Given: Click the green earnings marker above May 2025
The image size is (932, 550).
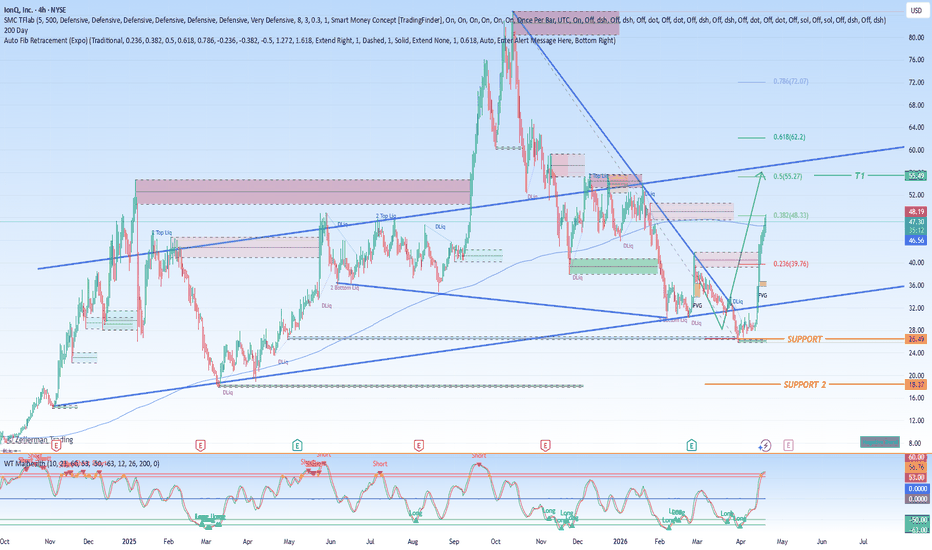Looking at the screenshot, I should click(x=297, y=445).
